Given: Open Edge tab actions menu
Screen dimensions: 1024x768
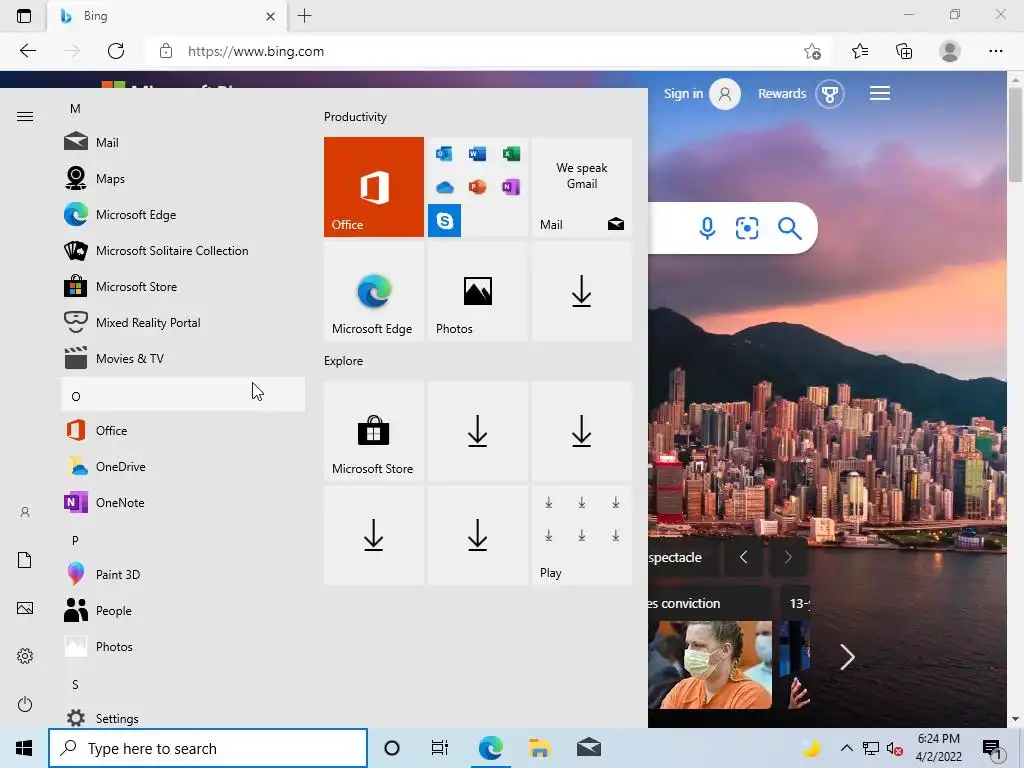Looking at the screenshot, I should coord(24,16).
